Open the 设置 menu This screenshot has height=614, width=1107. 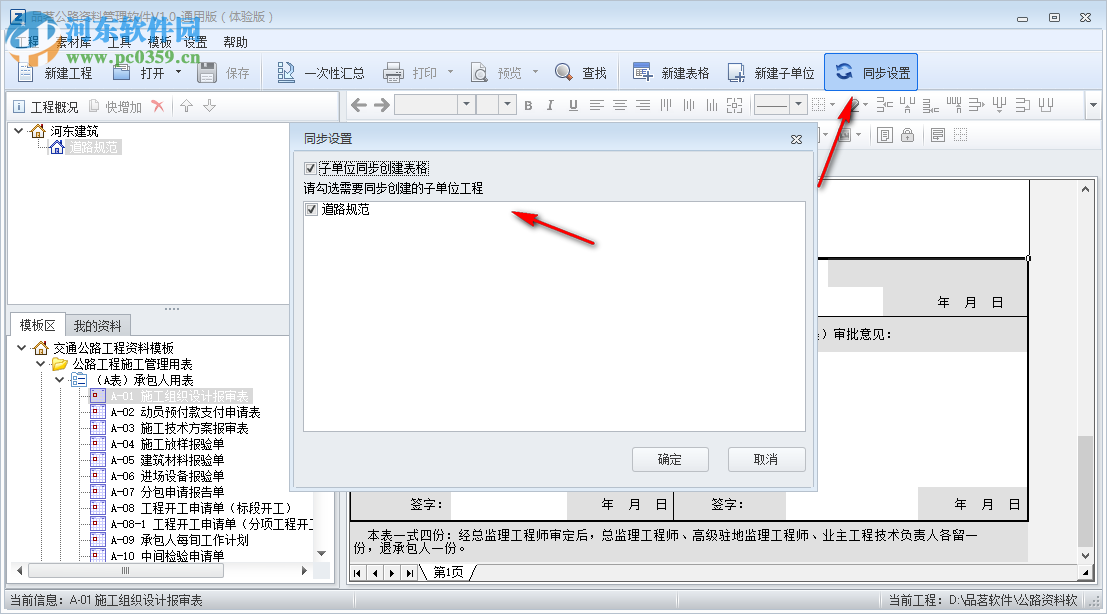coord(193,42)
